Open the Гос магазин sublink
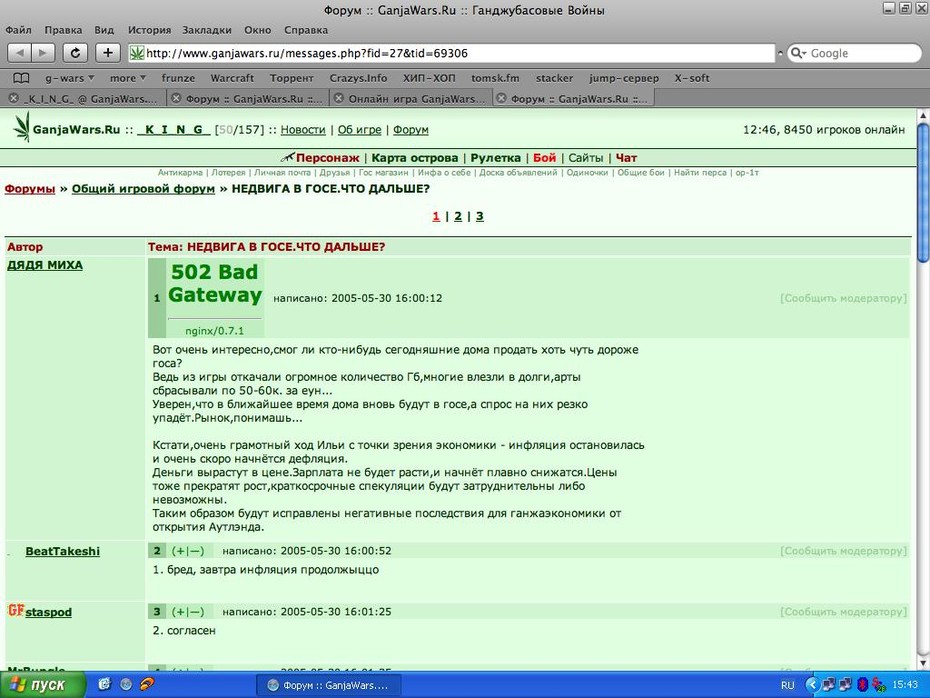 coord(383,173)
